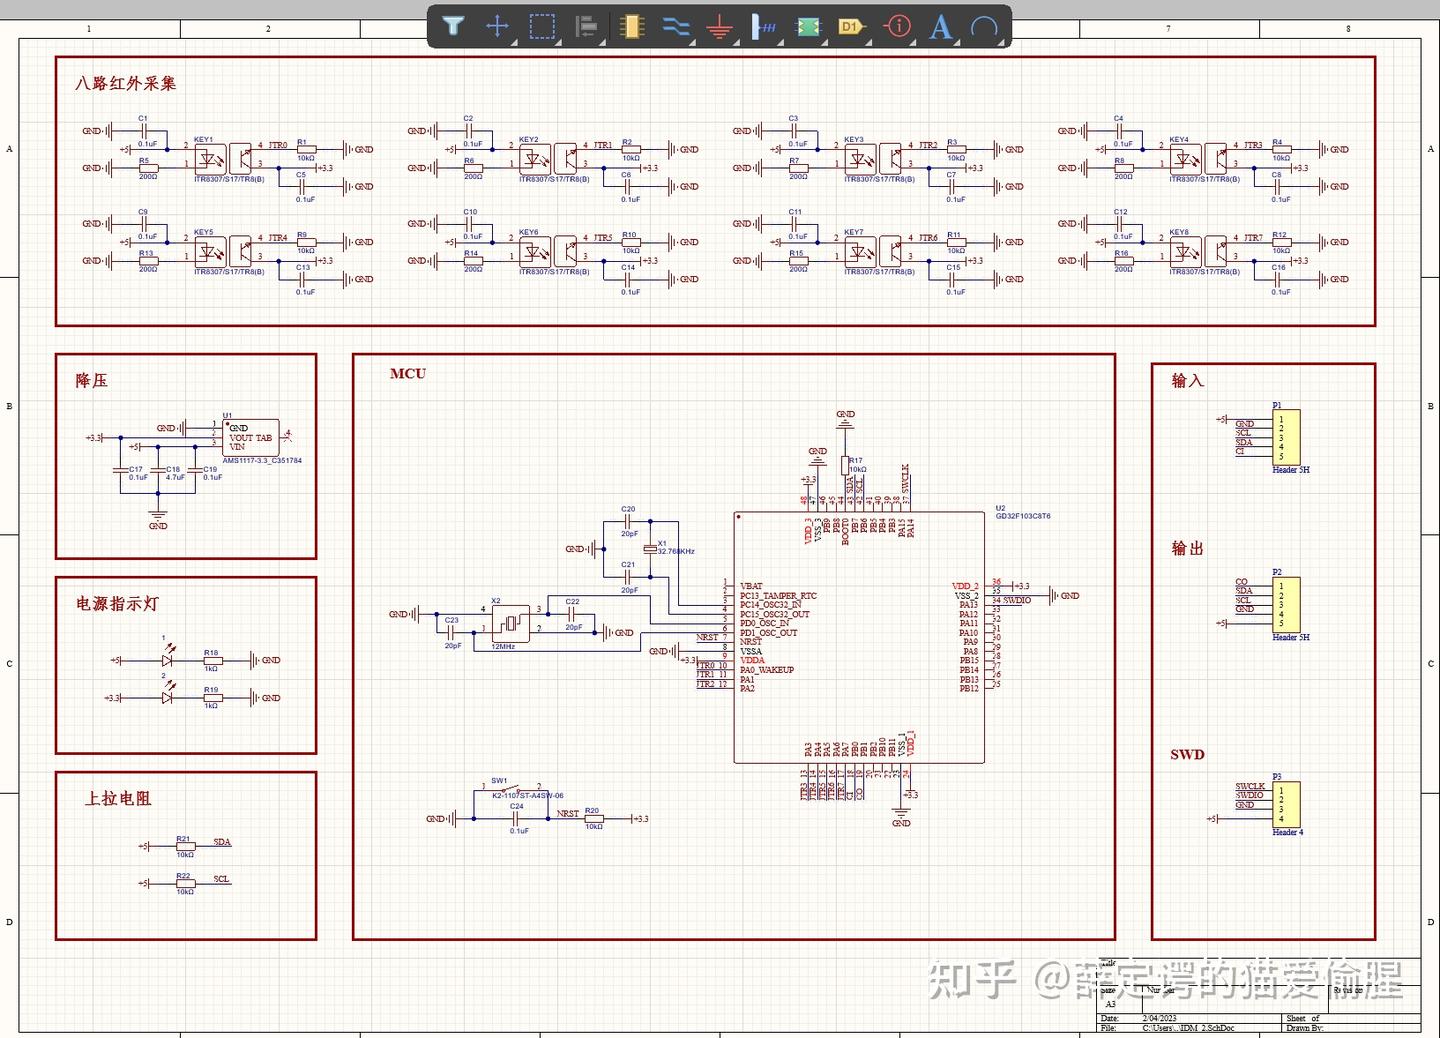Image resolution: width=1440 pixels, height=1038 pixels.
Task: Pick the yellow D1 port tool
Action: (x=852, y=26)
